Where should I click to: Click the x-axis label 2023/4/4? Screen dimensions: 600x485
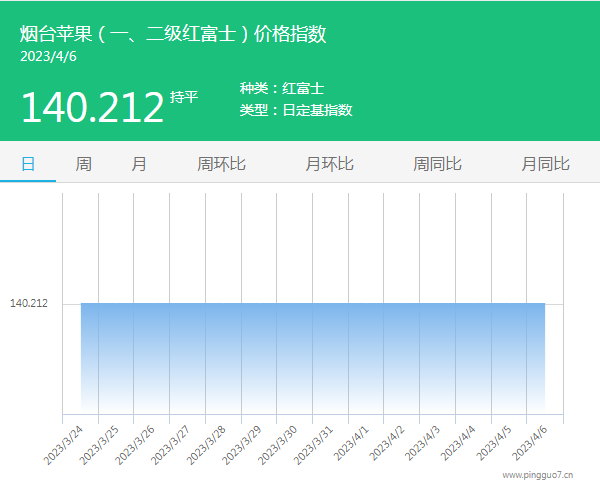tap(458, 443)
